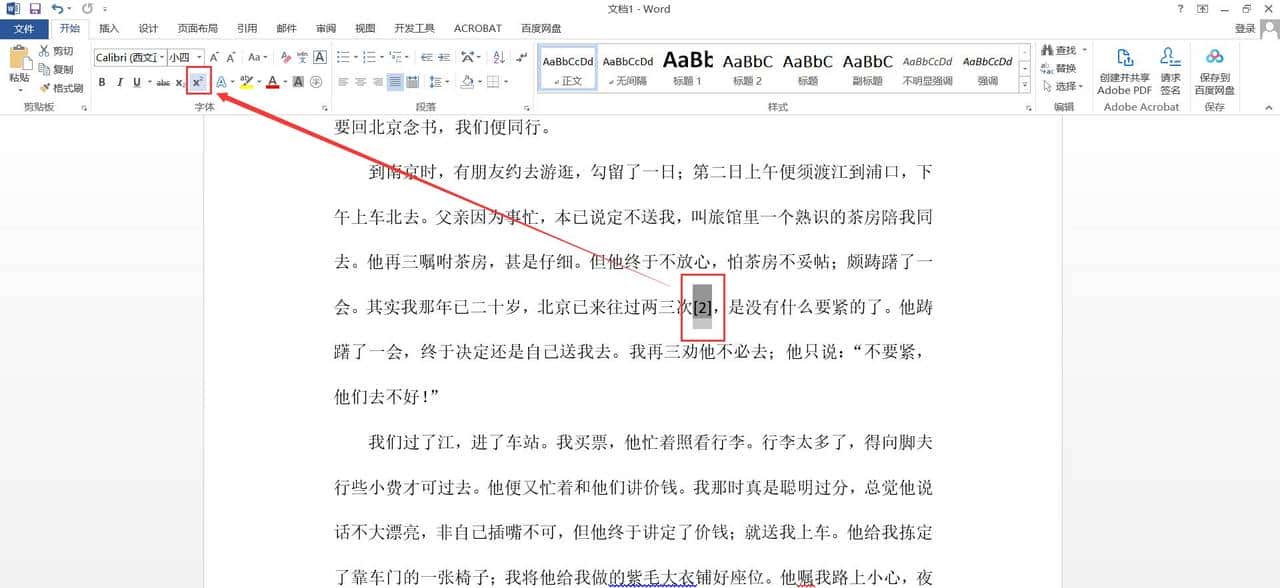Click the 保存到百度网盘 icon

coord(1214,70)
